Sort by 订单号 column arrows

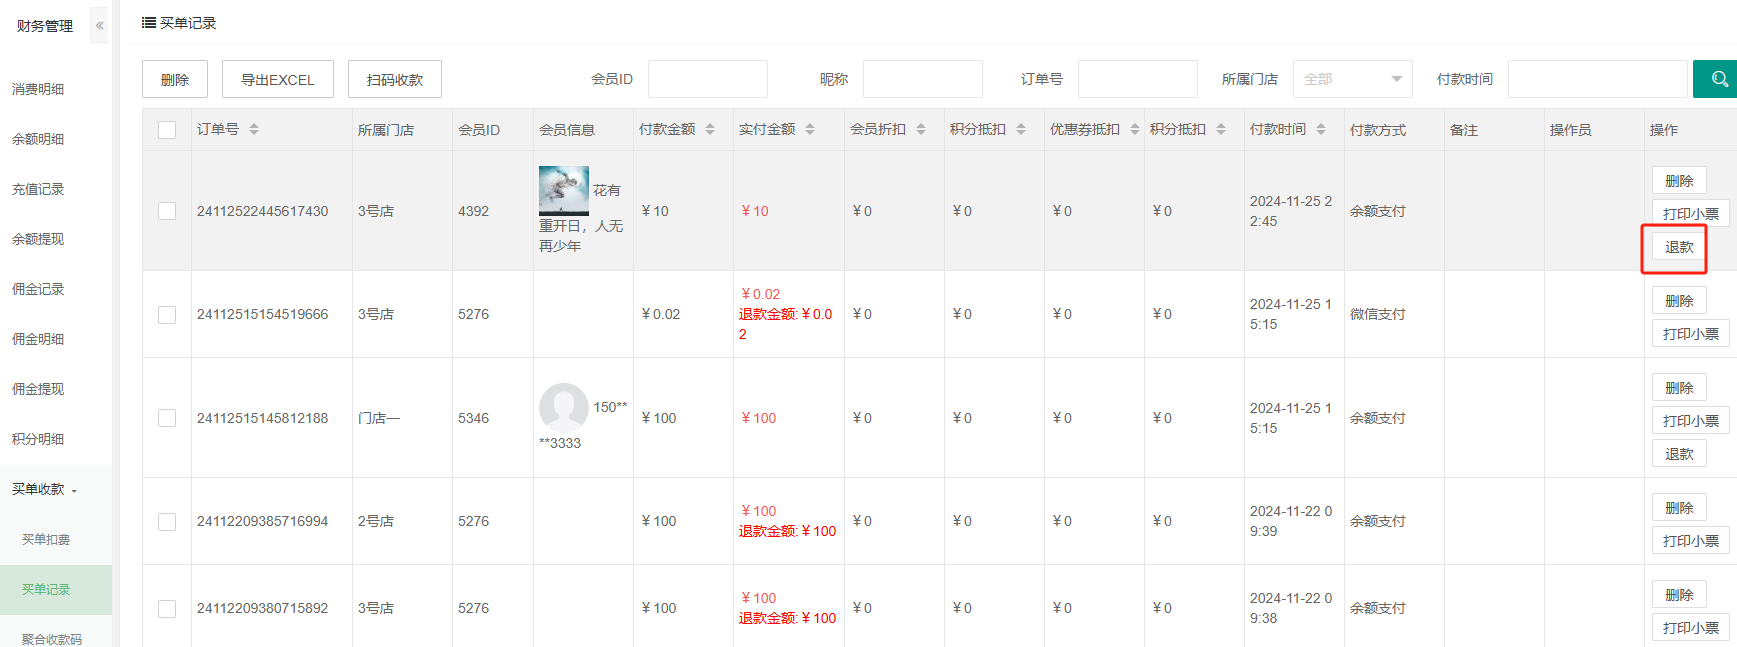pos(254,129)
